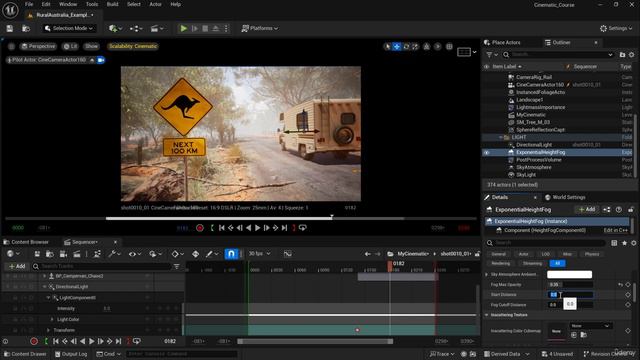The image size is (640, 360).
Task: Open the Selection Mode dropdown
Action: click(x=69, y=28)
